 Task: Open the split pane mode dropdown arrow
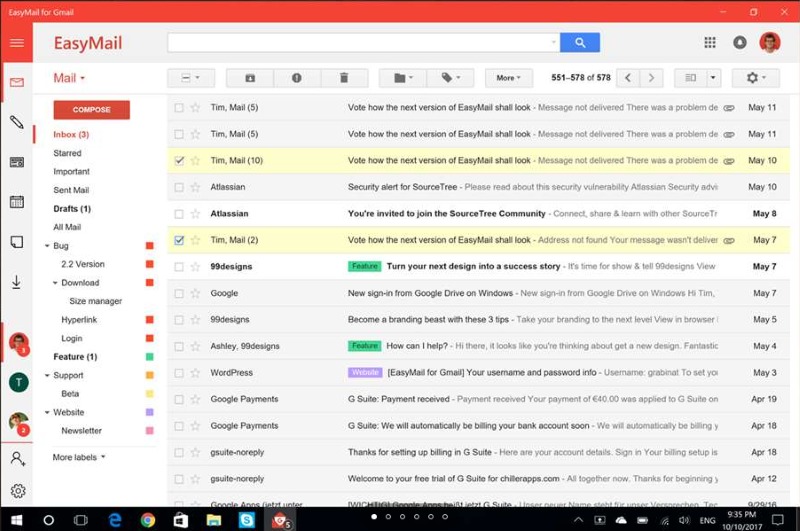coord(713,78)
